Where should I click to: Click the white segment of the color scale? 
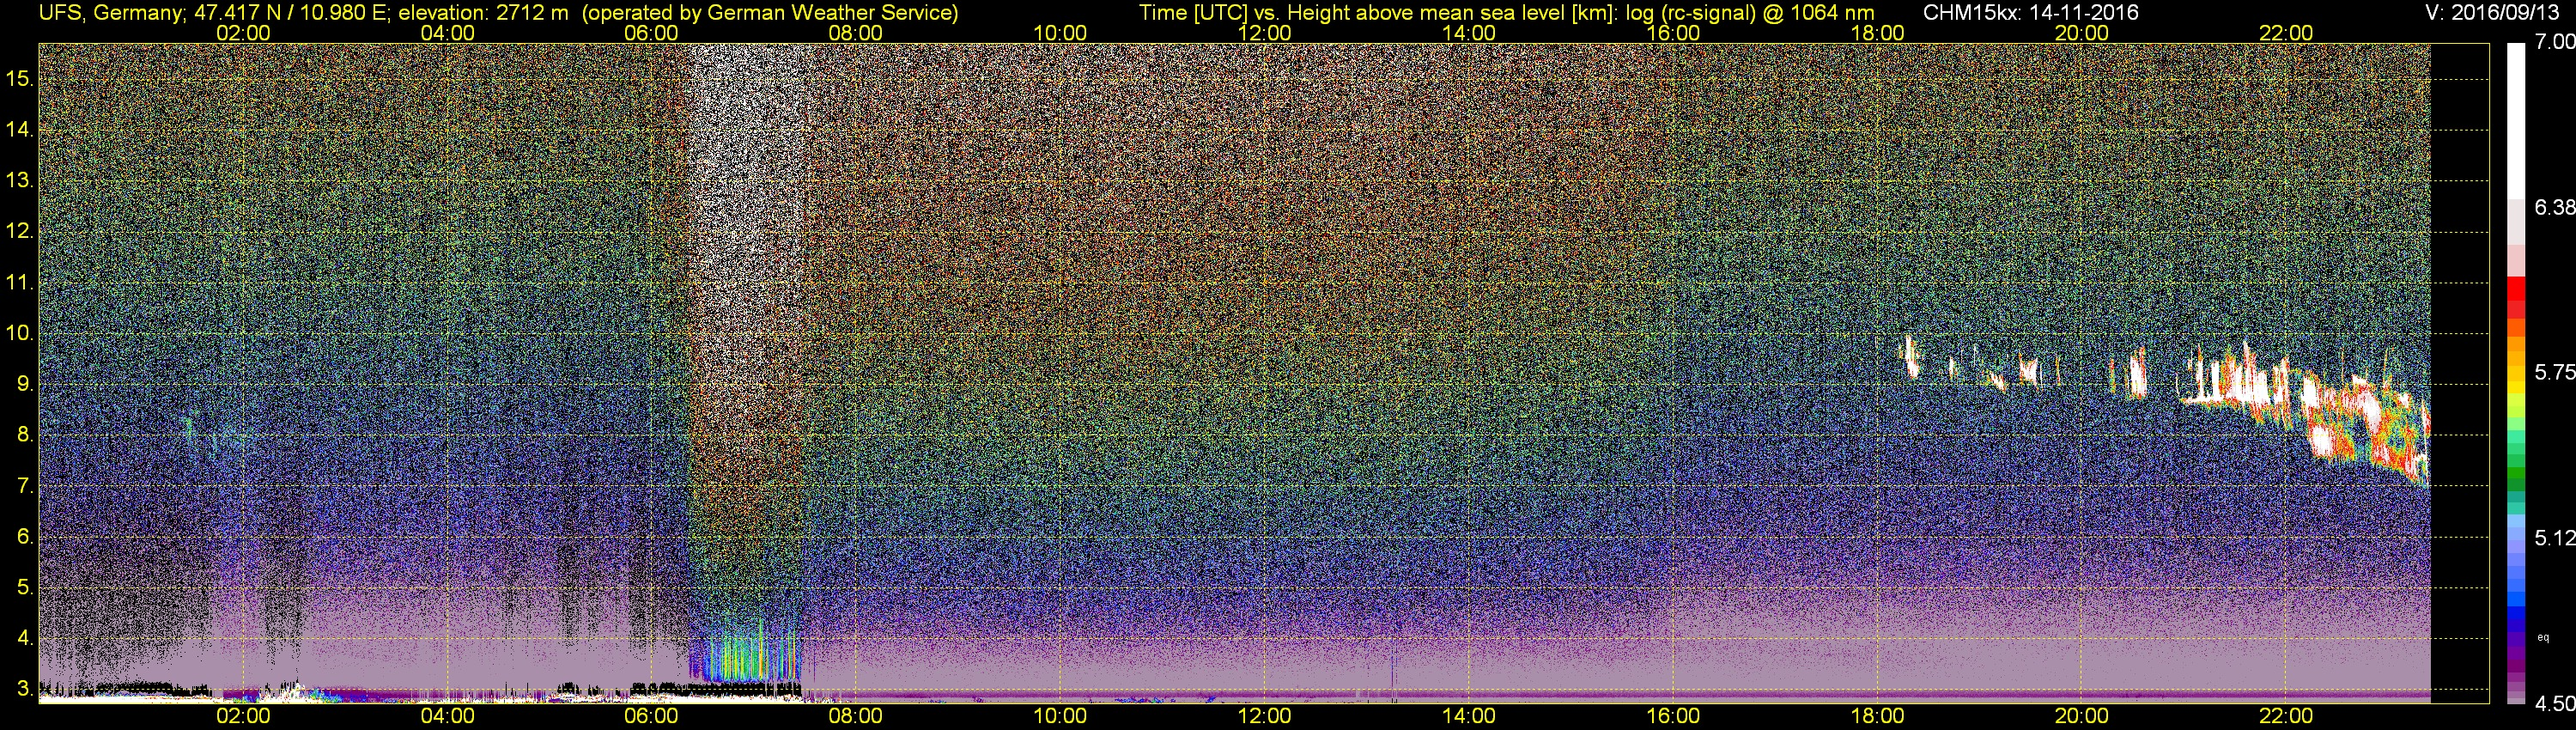pyautogui.click(x=2516, y=120)
